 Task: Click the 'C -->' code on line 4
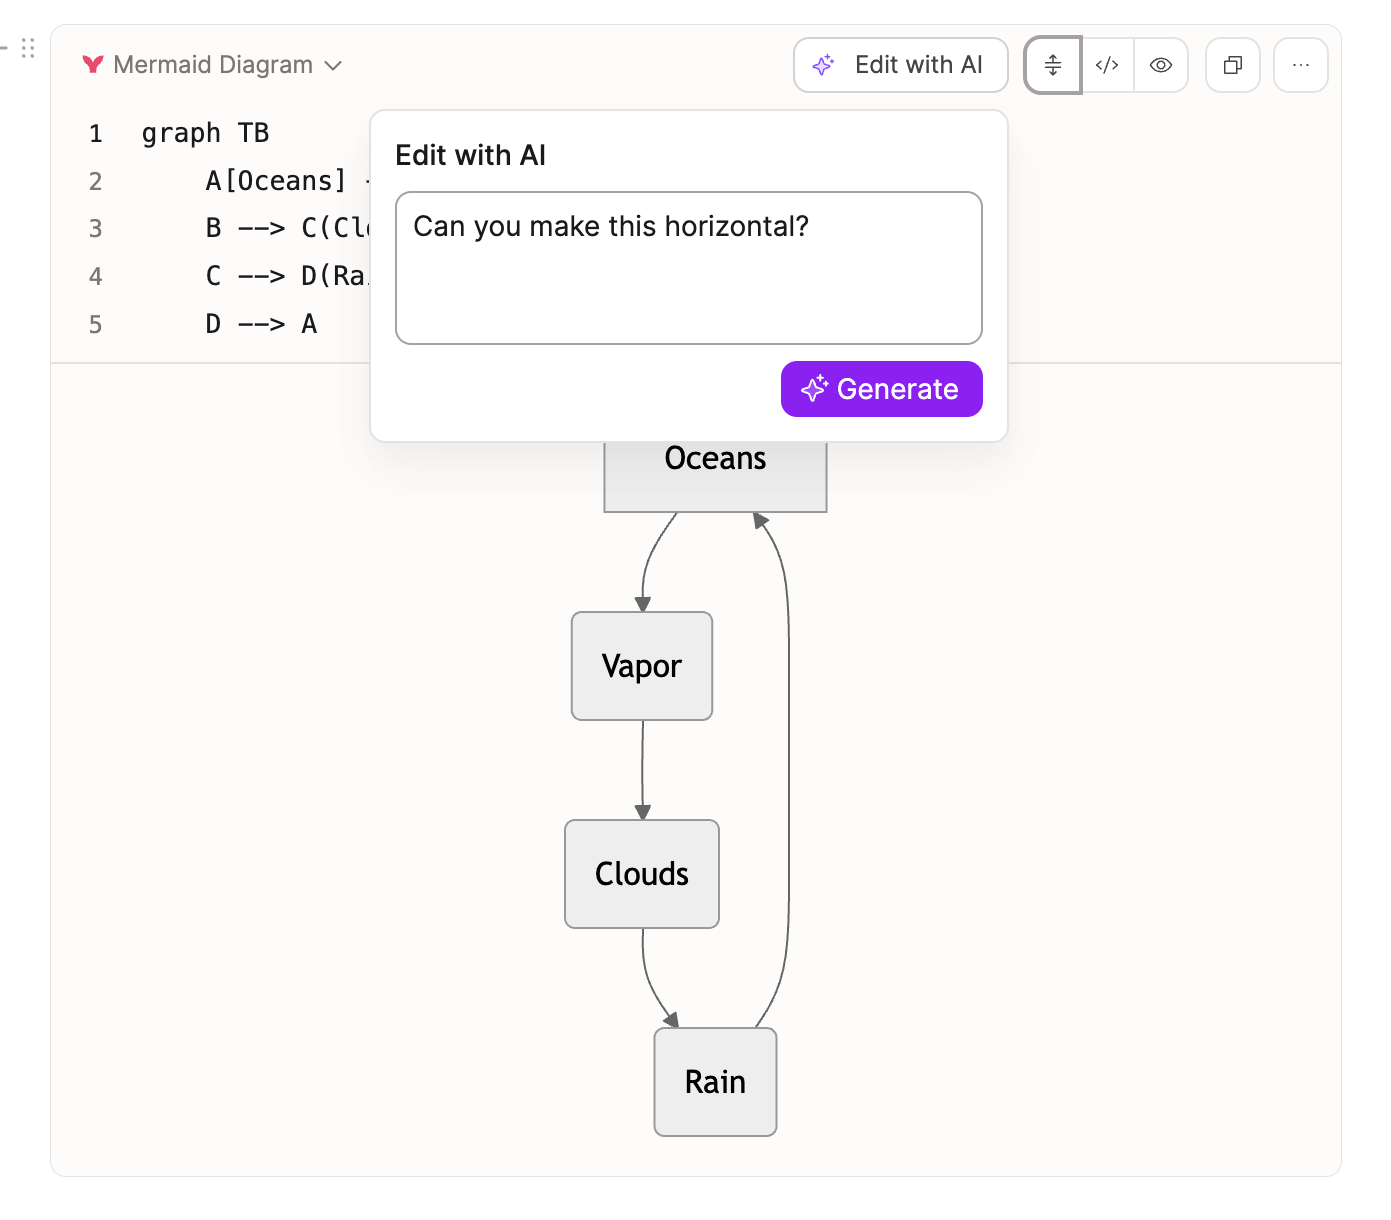pos(245,276)
